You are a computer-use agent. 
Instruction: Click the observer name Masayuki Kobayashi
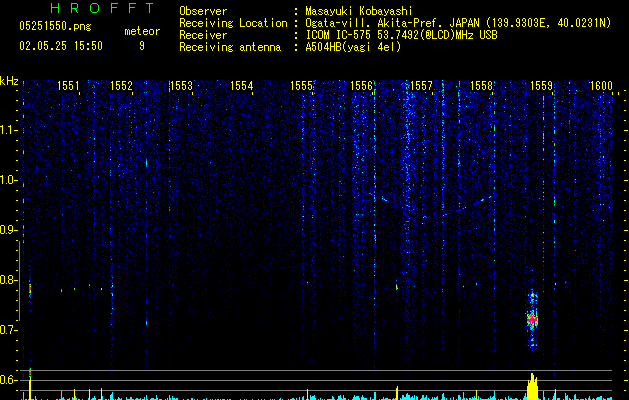click(x=359, y=11)
